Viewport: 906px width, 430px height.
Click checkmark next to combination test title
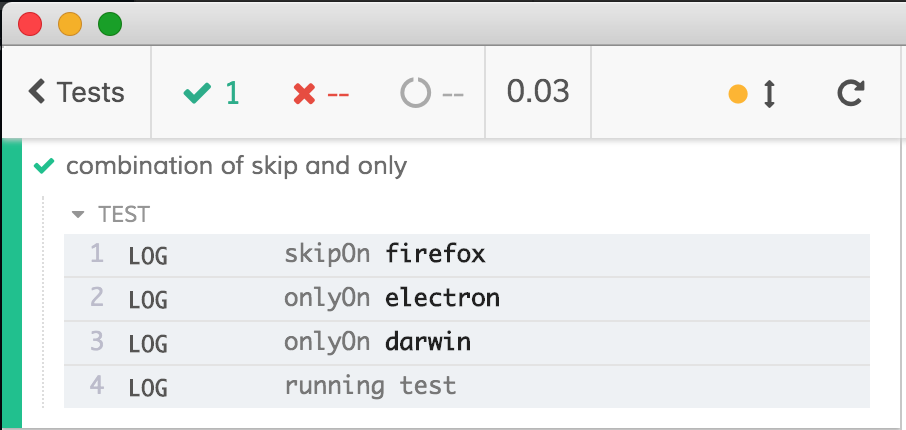point(44,166)
